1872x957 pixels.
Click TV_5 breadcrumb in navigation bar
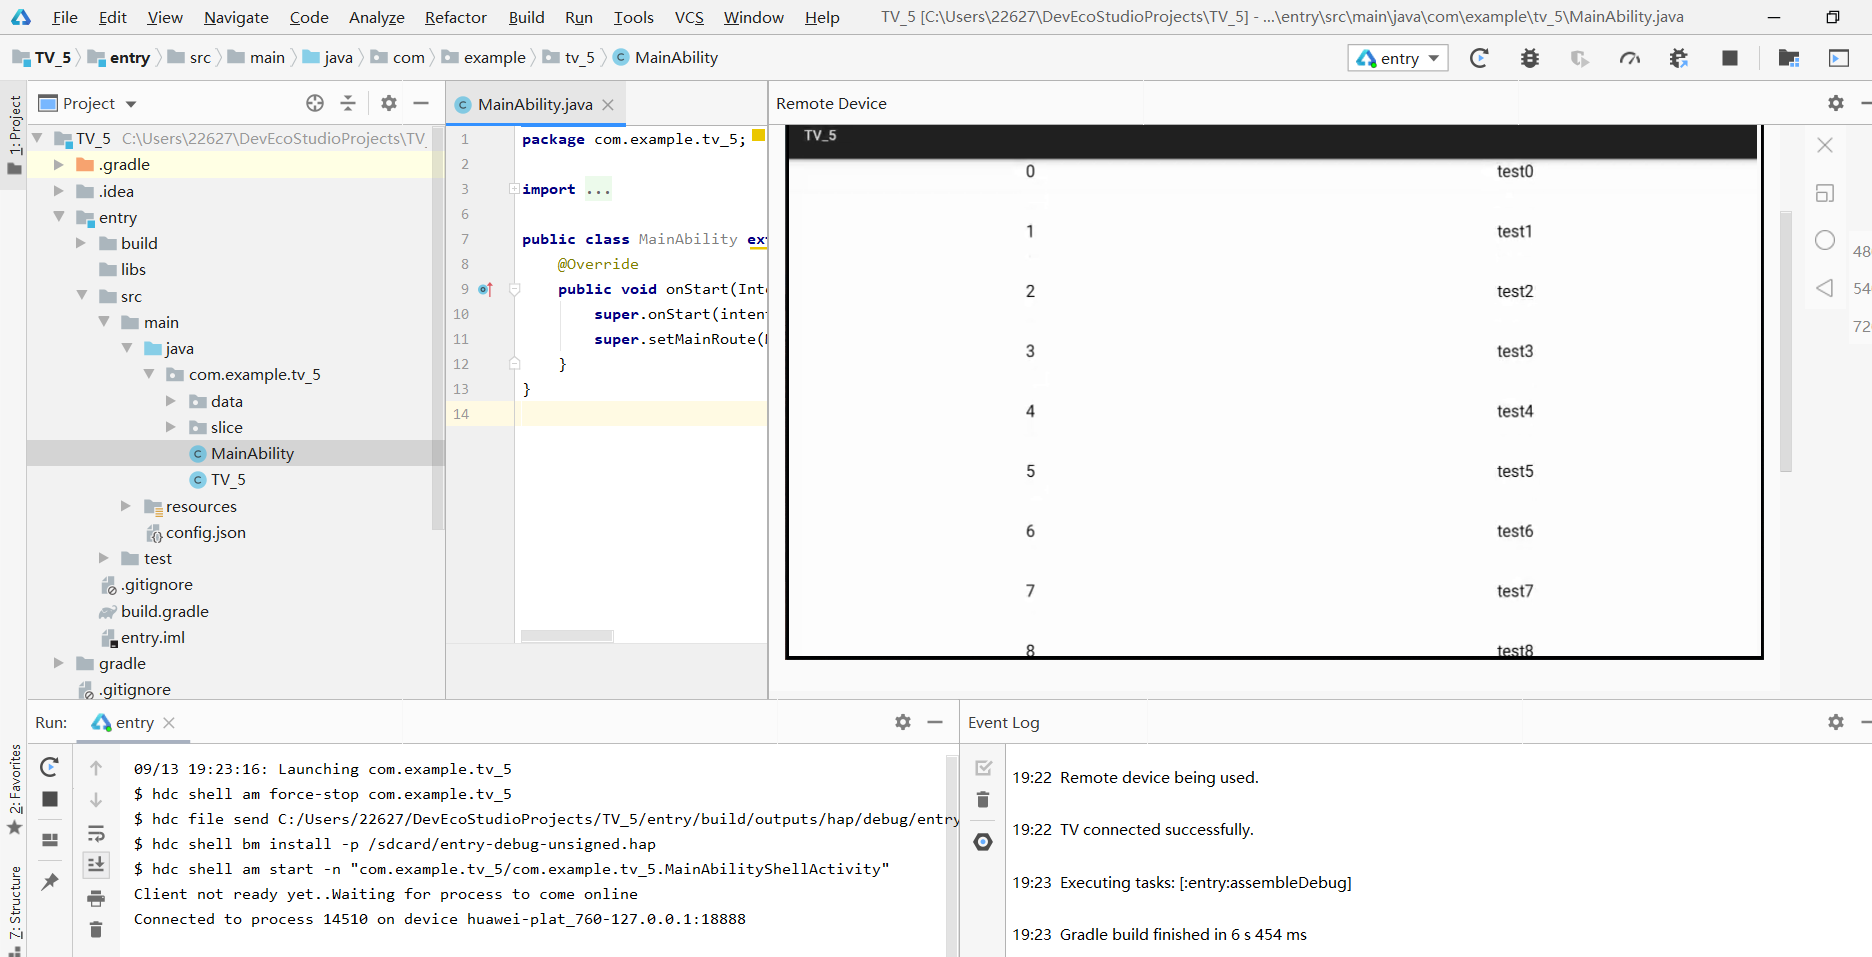[42, 57]
